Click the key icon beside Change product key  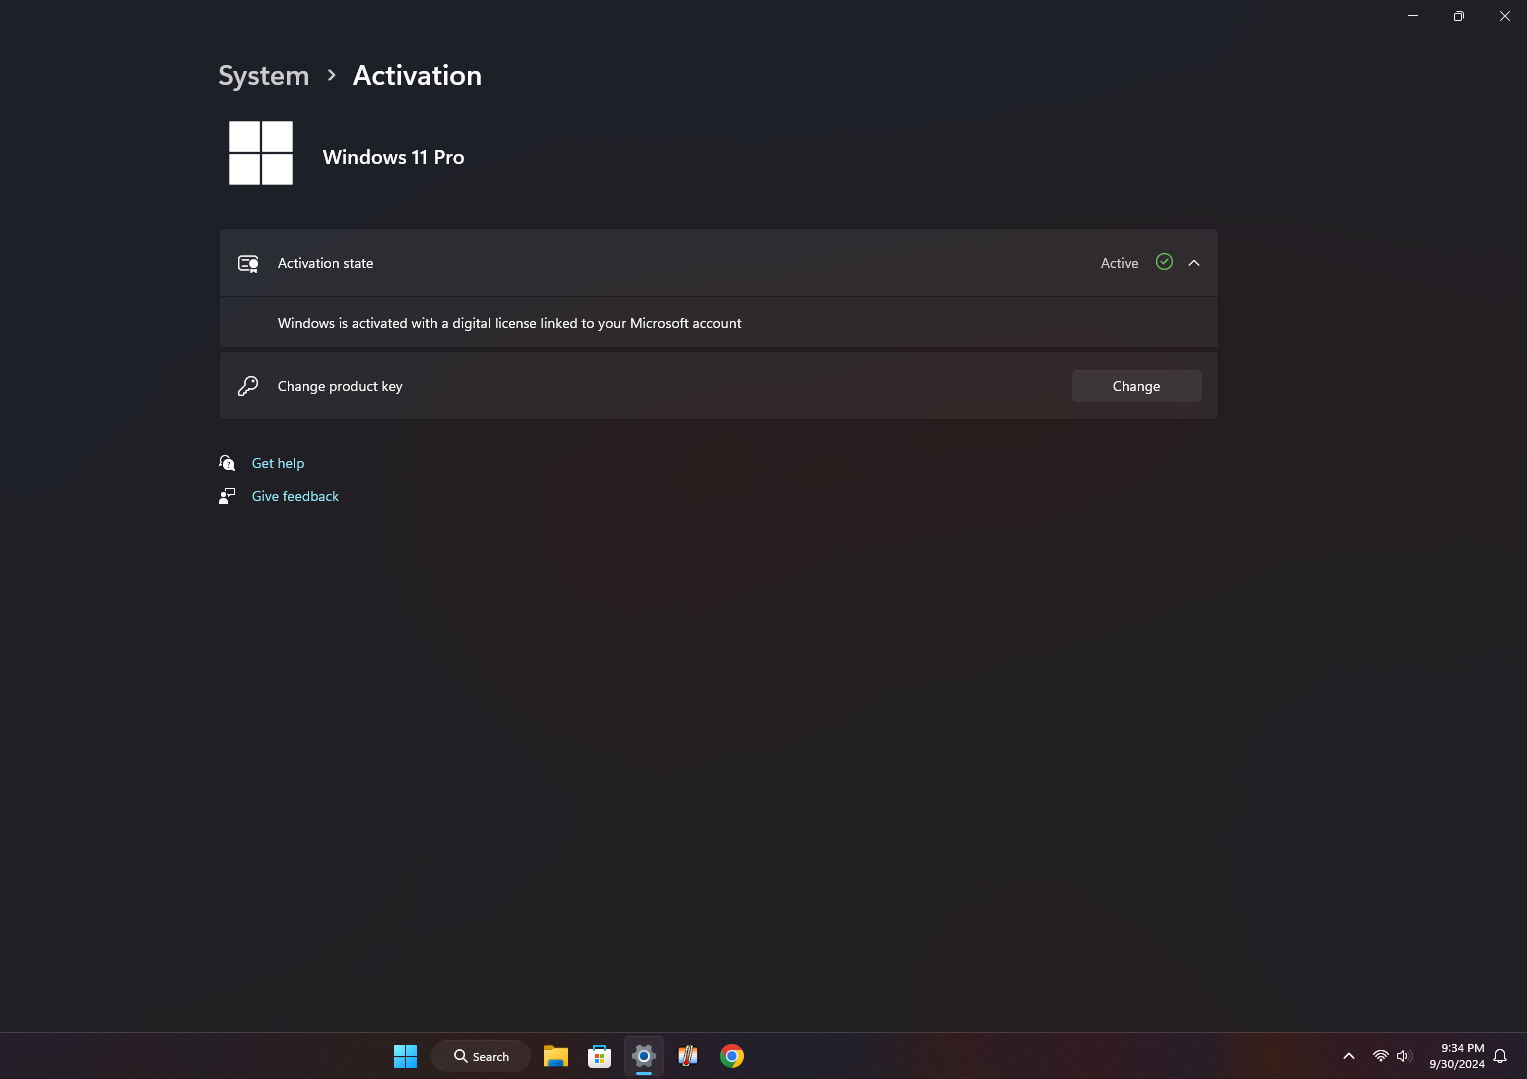click(x=248, y=386)
